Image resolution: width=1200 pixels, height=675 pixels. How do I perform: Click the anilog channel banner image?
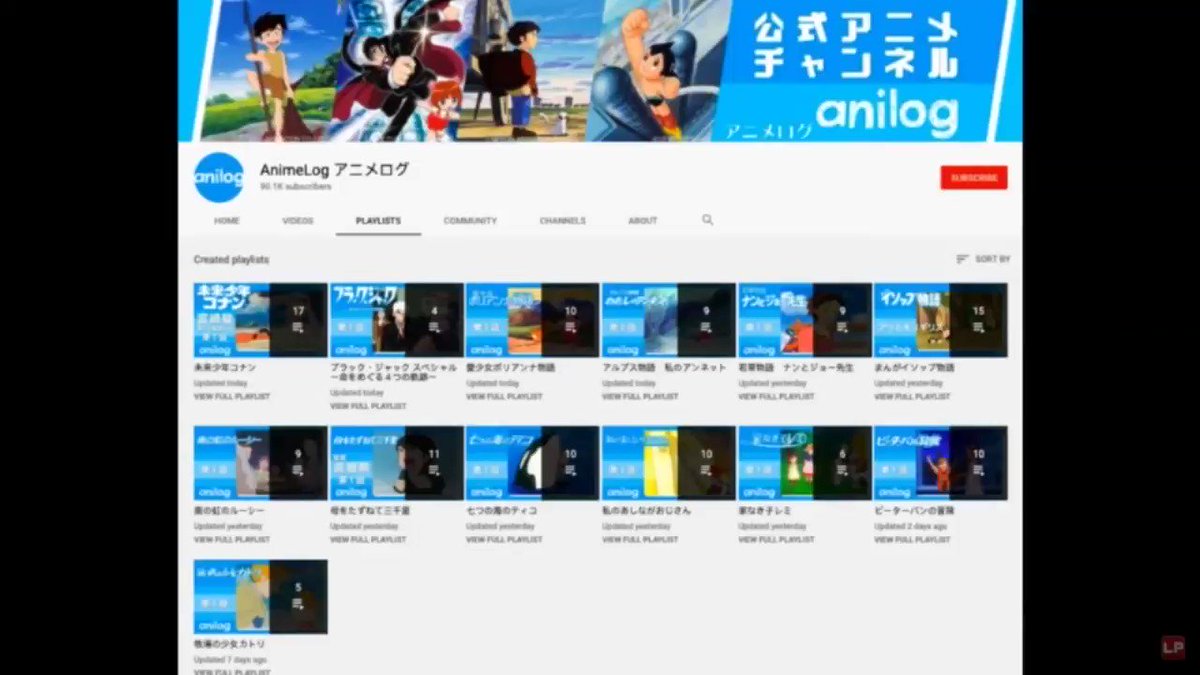pyautogui.click(x=600, y=70)
